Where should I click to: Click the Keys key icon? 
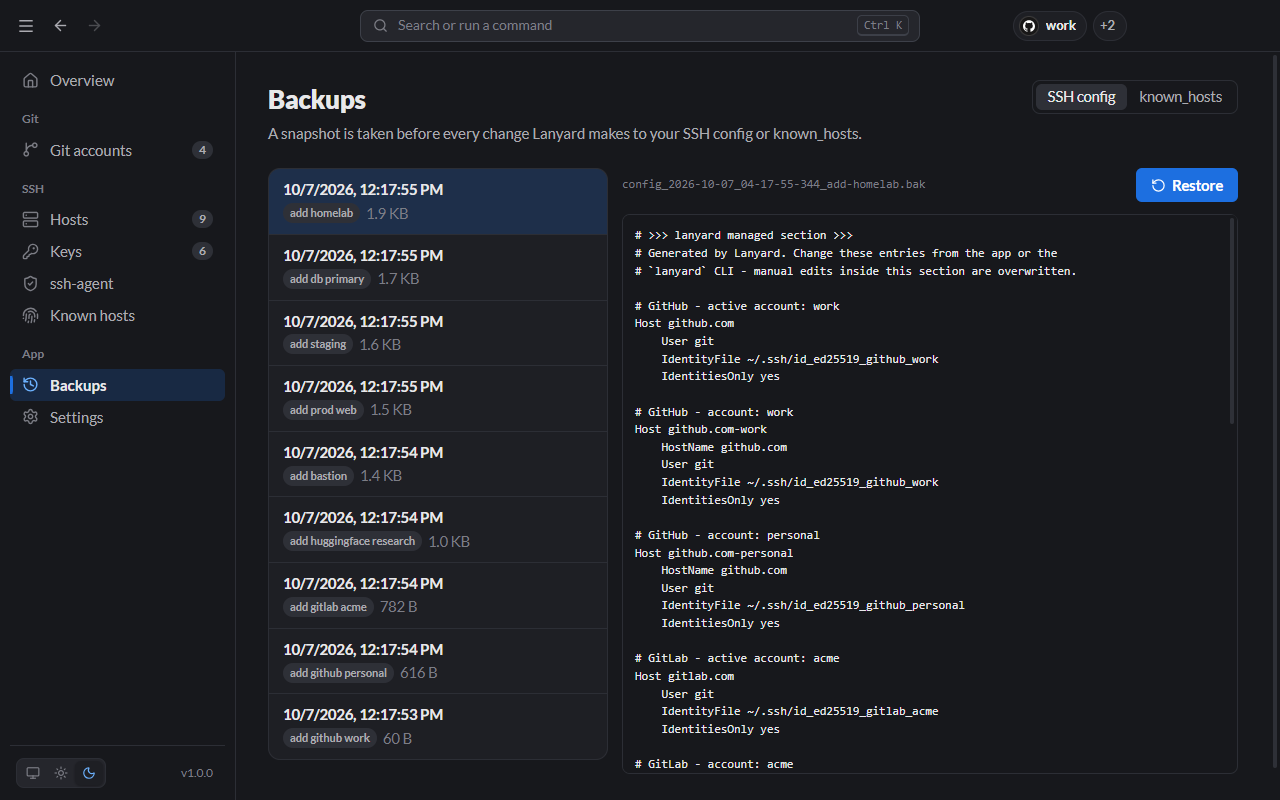coord(31,252)
